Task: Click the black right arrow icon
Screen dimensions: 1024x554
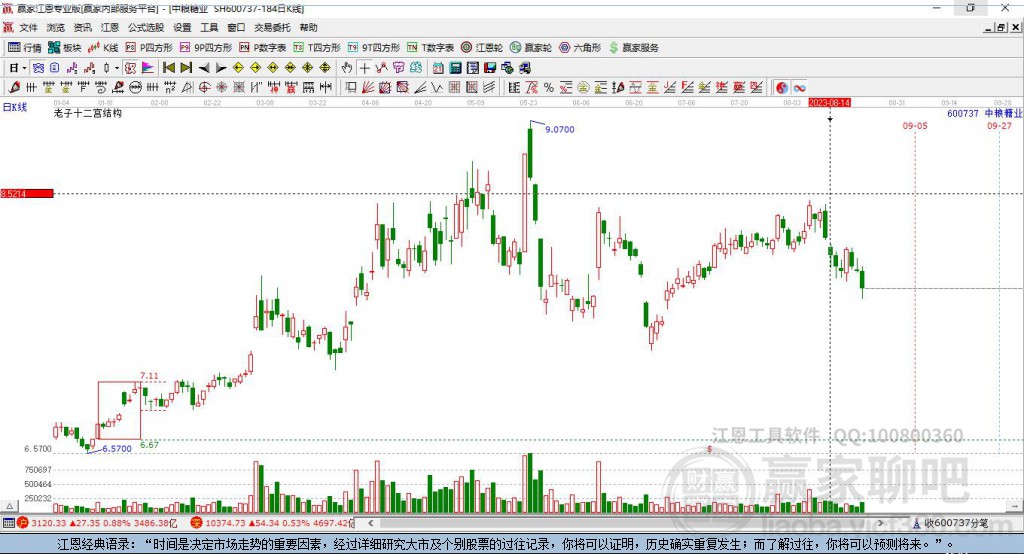Action: pos(221,68)
